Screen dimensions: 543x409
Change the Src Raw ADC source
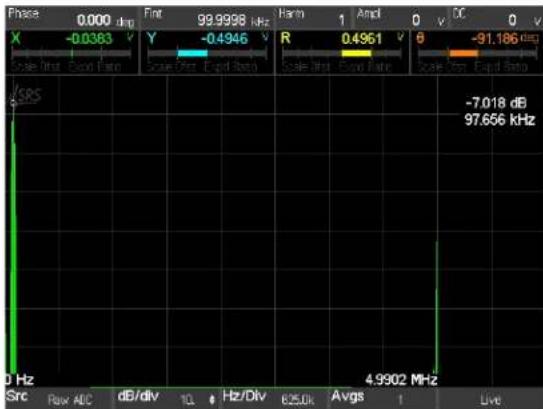(59, 399)
